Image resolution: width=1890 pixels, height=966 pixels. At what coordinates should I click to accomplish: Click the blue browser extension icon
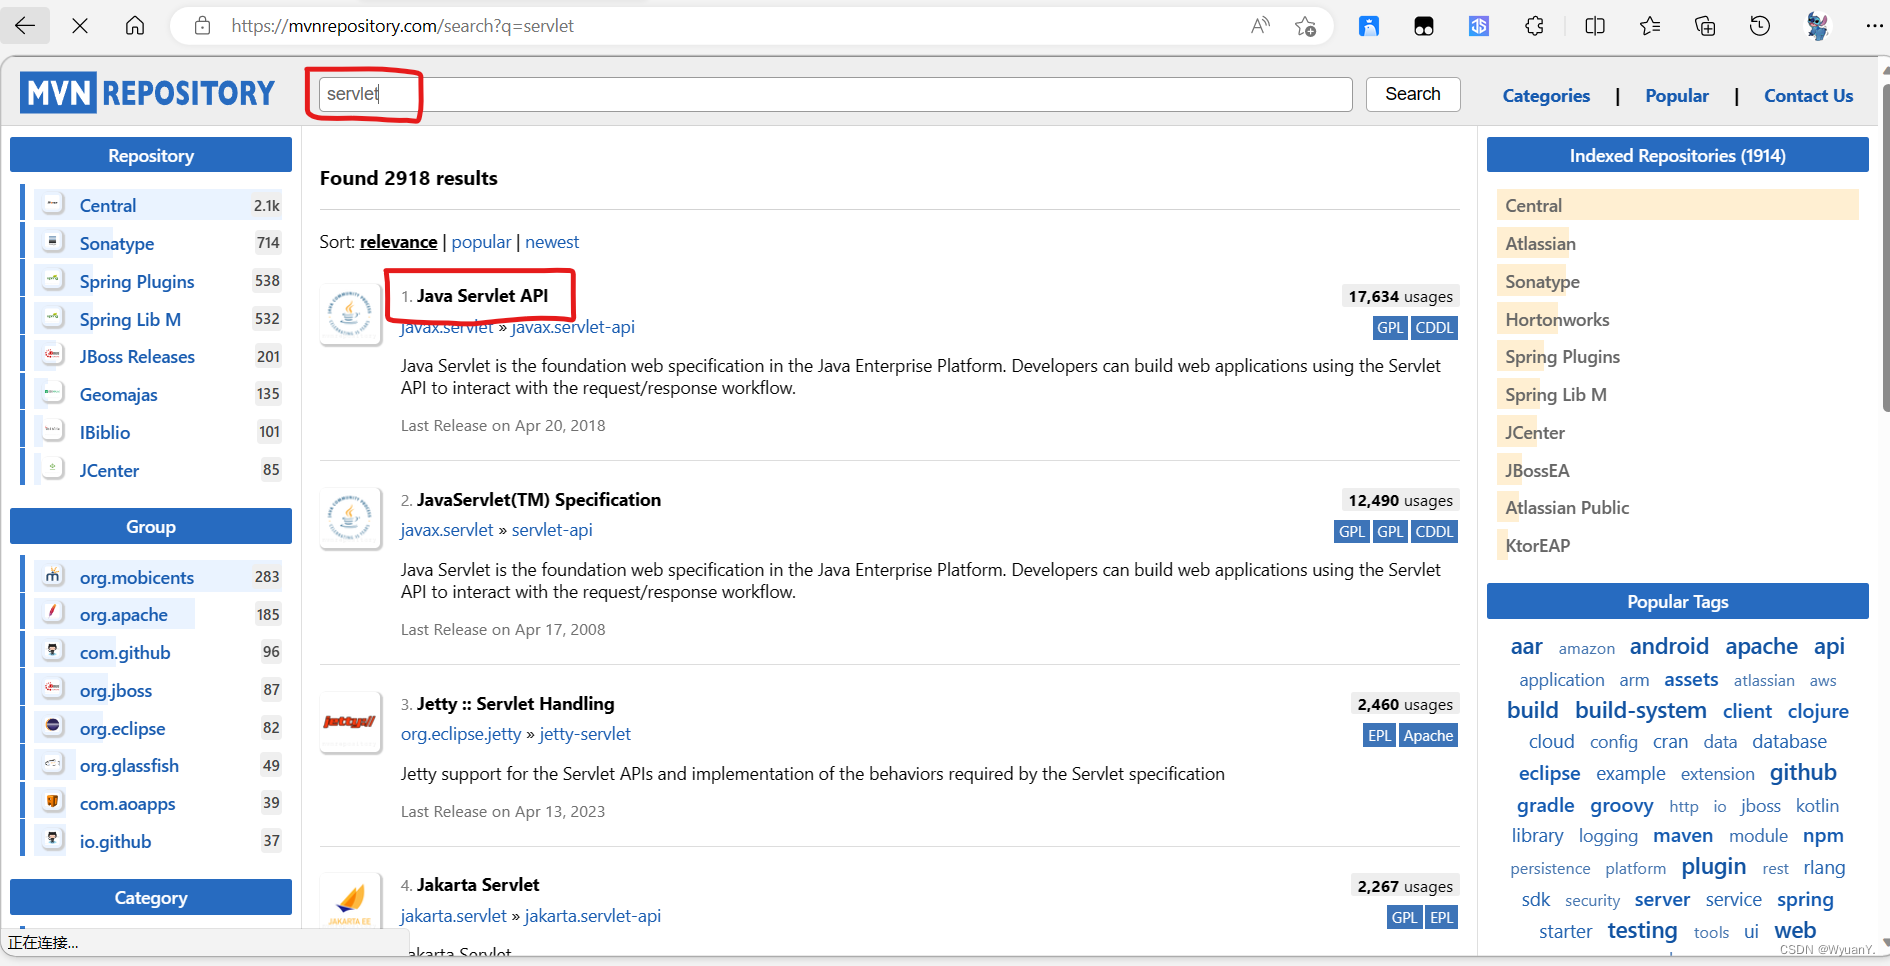pyautogui.click(x=1369, y=26)
